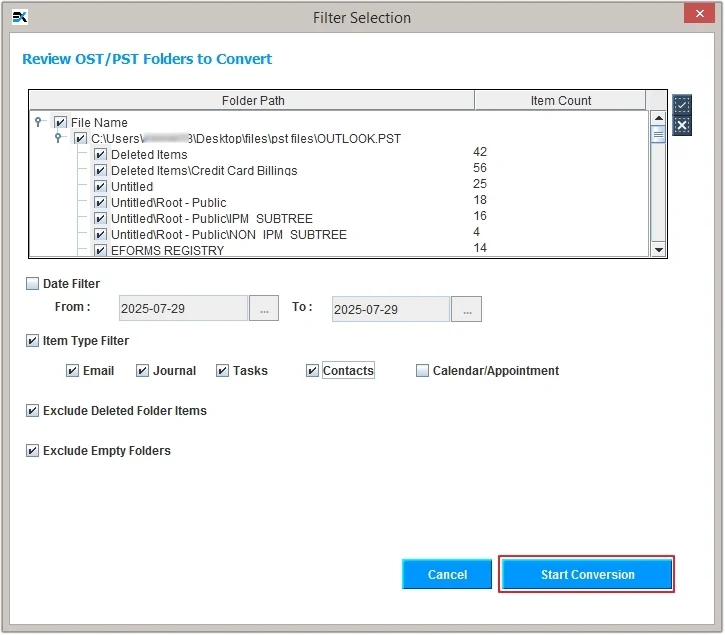Toggle the Item Type Filter checkbox
Image resolution: width=725 pixels, height=635 pixels.
click(x=32, y=341)
